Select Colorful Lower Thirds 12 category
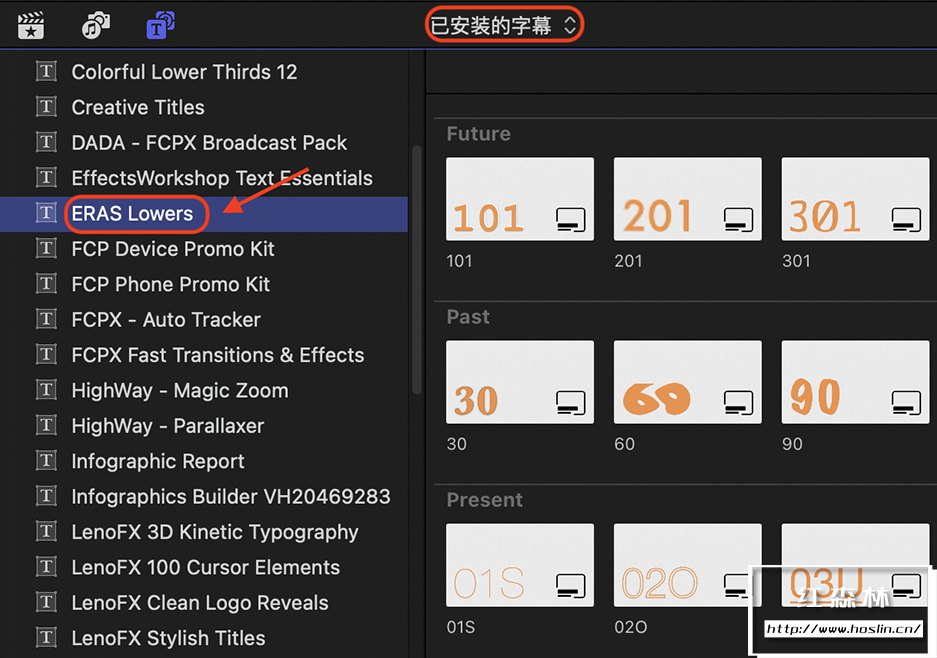Screen dimensions: 937x658 [184, 72]
